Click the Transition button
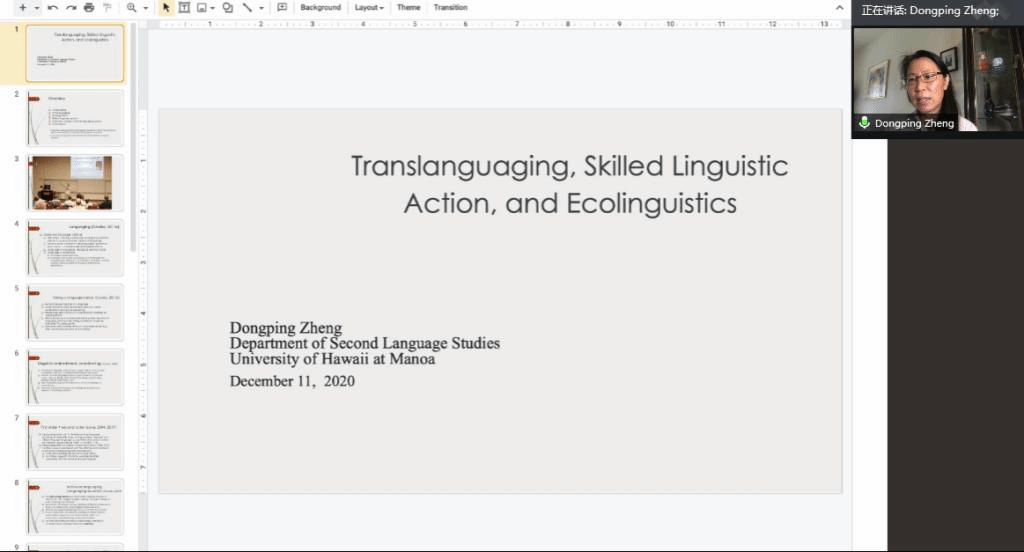Image resolution: width=1024 pixels, height=552 pixels. 451,7
